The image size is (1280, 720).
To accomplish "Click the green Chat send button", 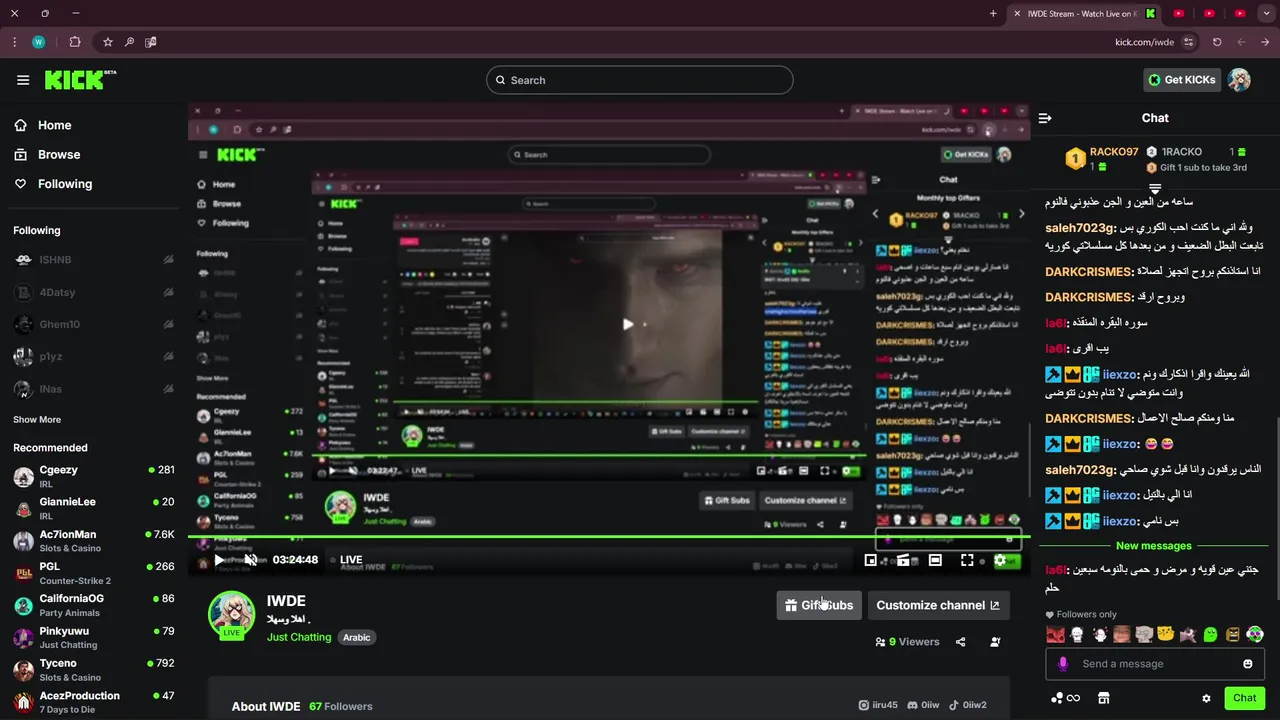I will [1245, 698].
